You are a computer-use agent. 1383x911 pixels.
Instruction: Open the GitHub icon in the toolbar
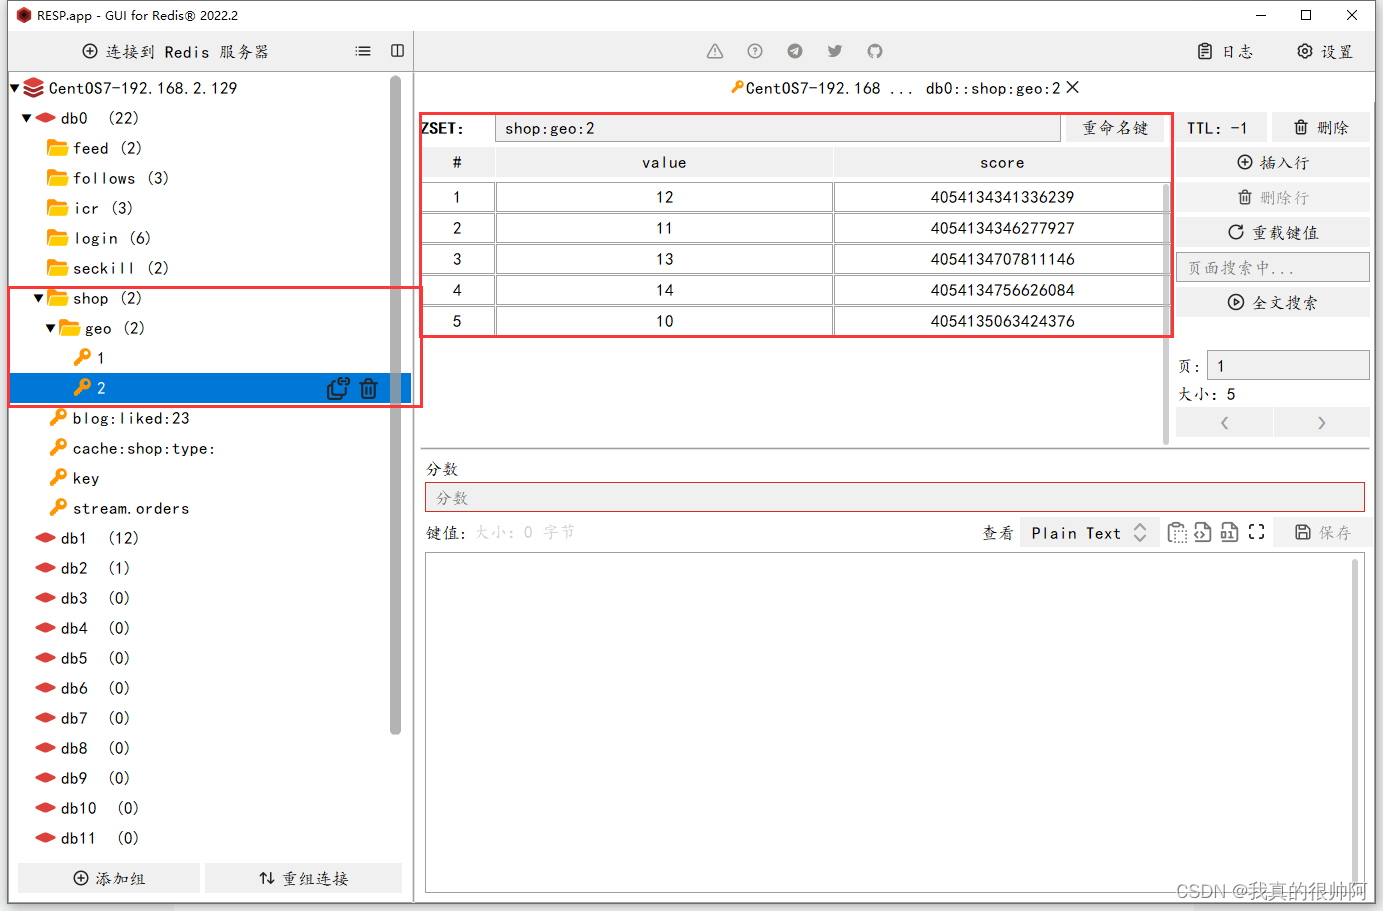point(875,51)
